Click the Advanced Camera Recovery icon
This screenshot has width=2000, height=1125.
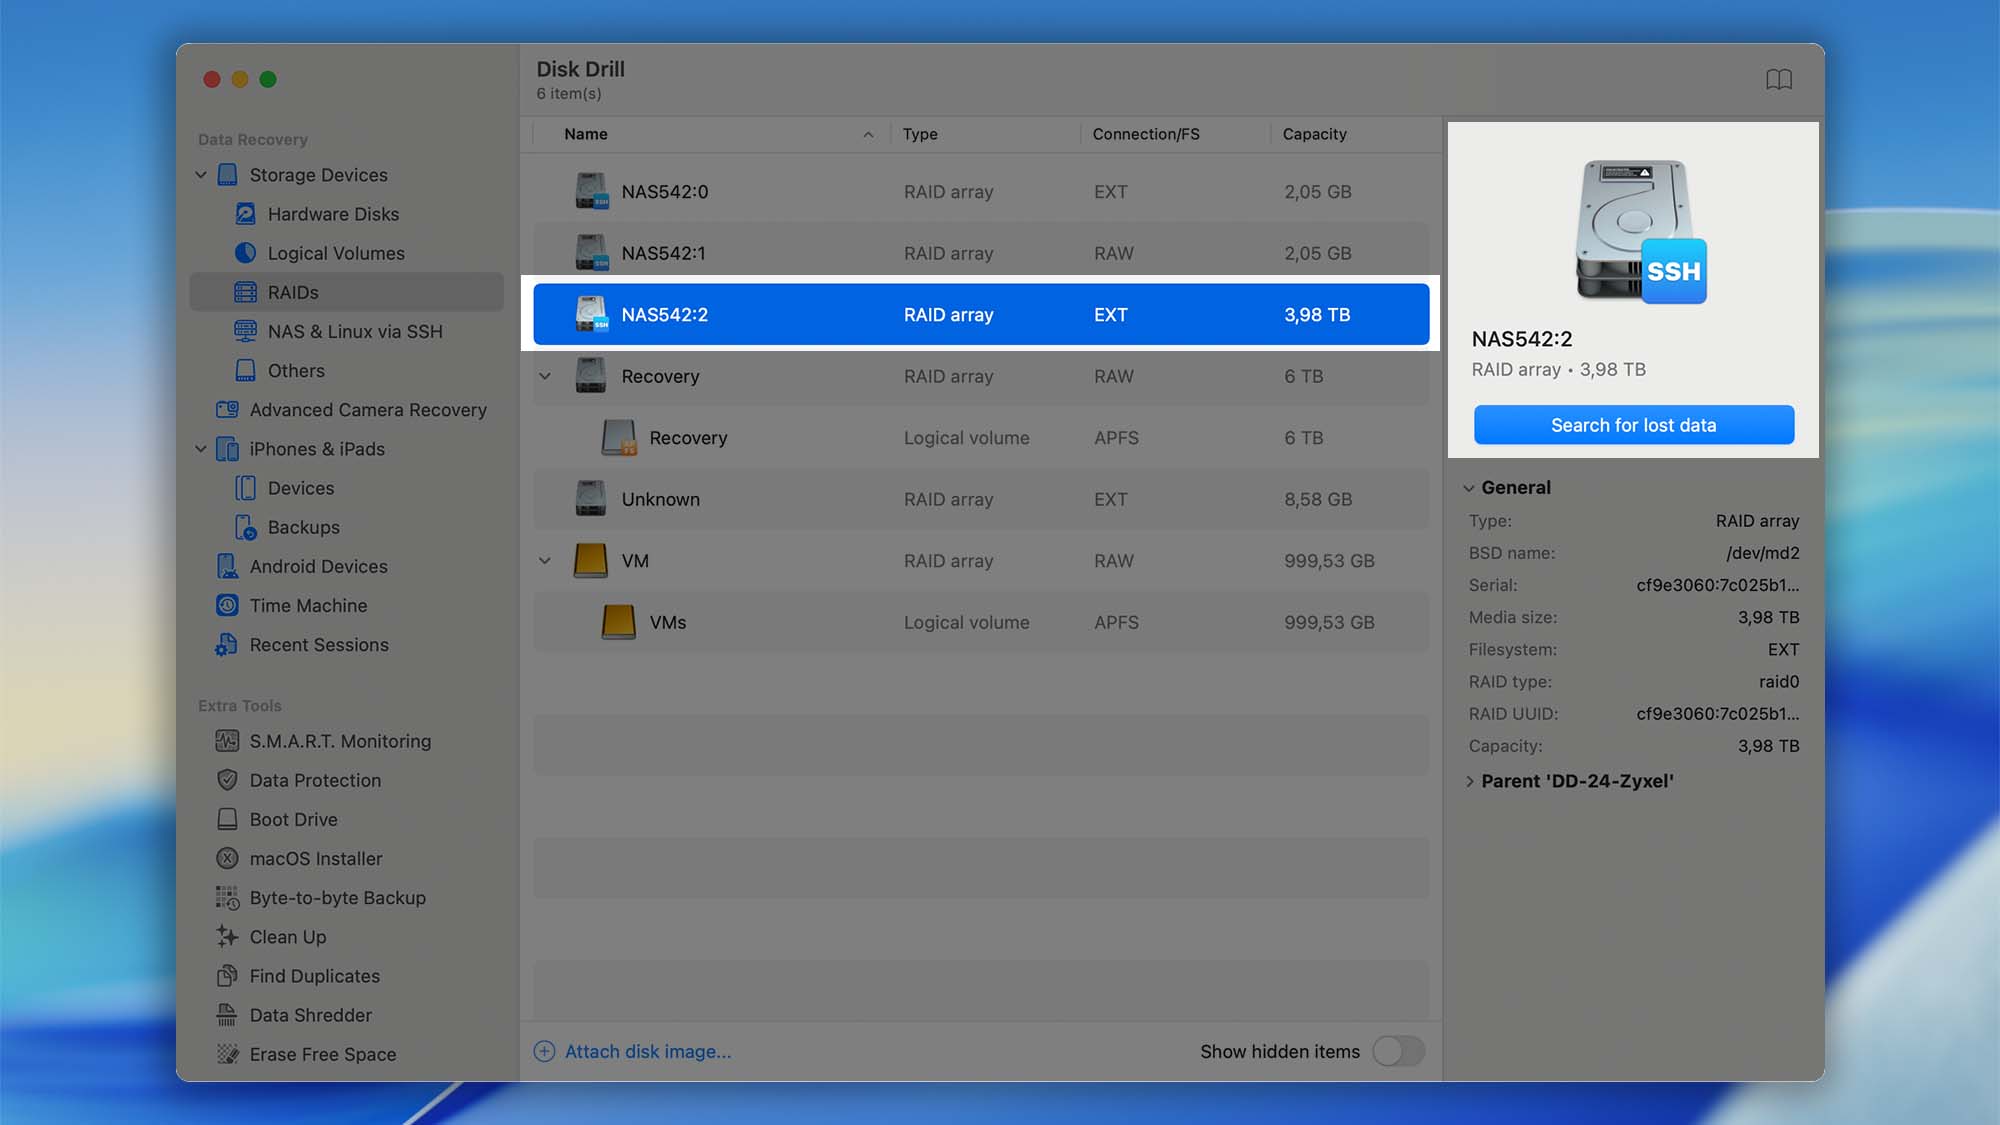pos(228,409)
